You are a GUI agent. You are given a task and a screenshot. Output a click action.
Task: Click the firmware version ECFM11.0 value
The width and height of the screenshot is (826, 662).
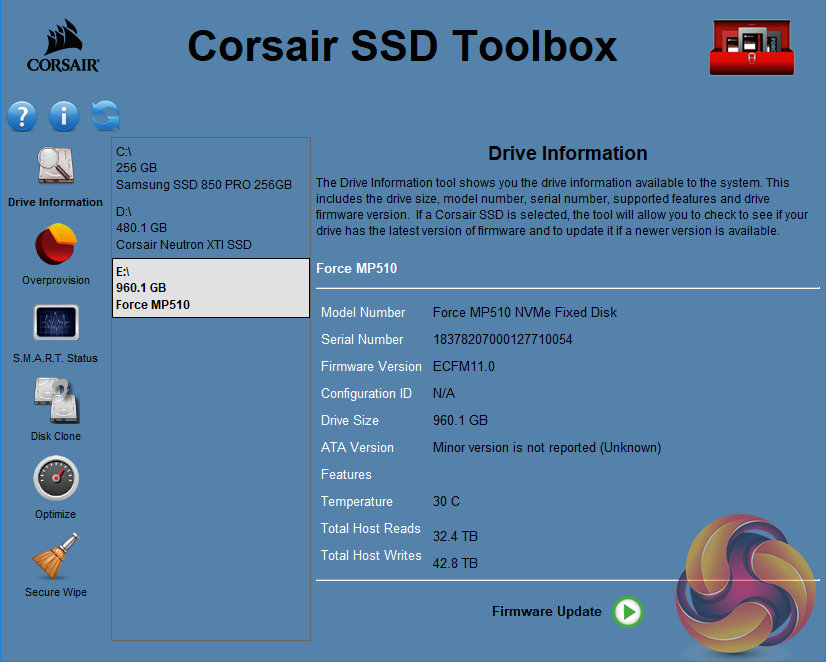[x=463, y=367]
